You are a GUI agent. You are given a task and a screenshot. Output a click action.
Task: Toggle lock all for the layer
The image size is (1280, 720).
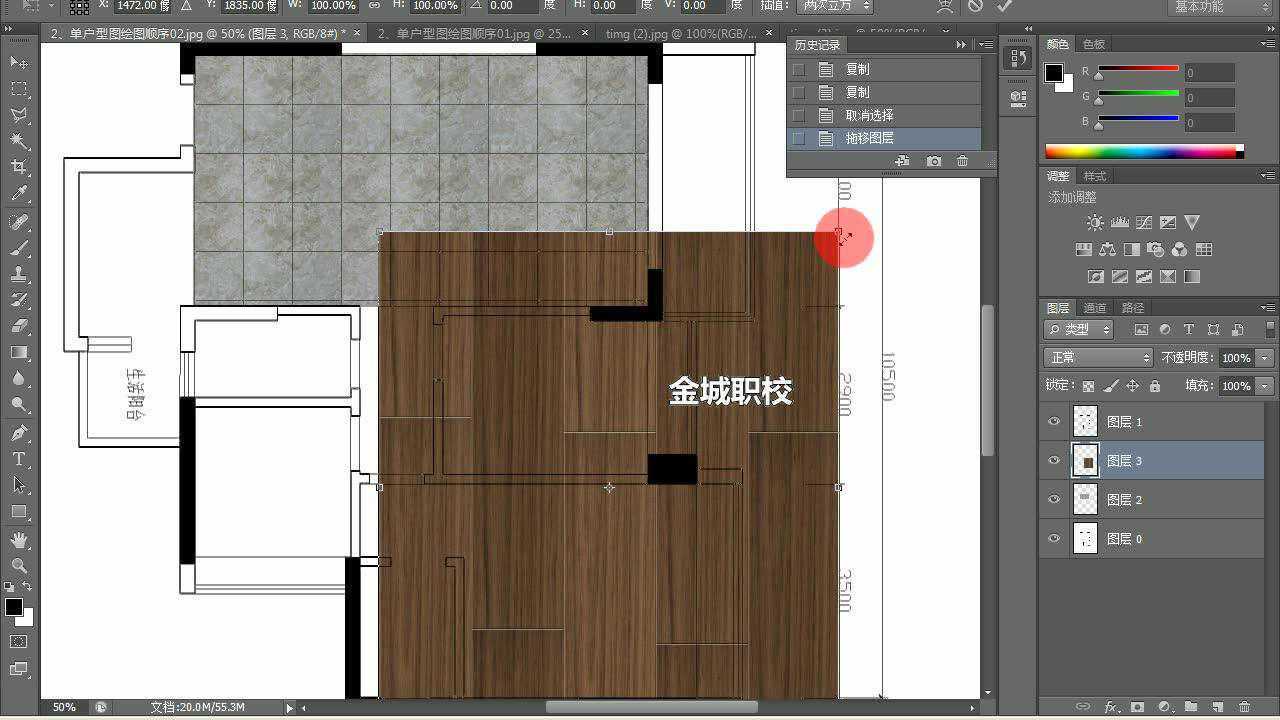coord(1155,386)
